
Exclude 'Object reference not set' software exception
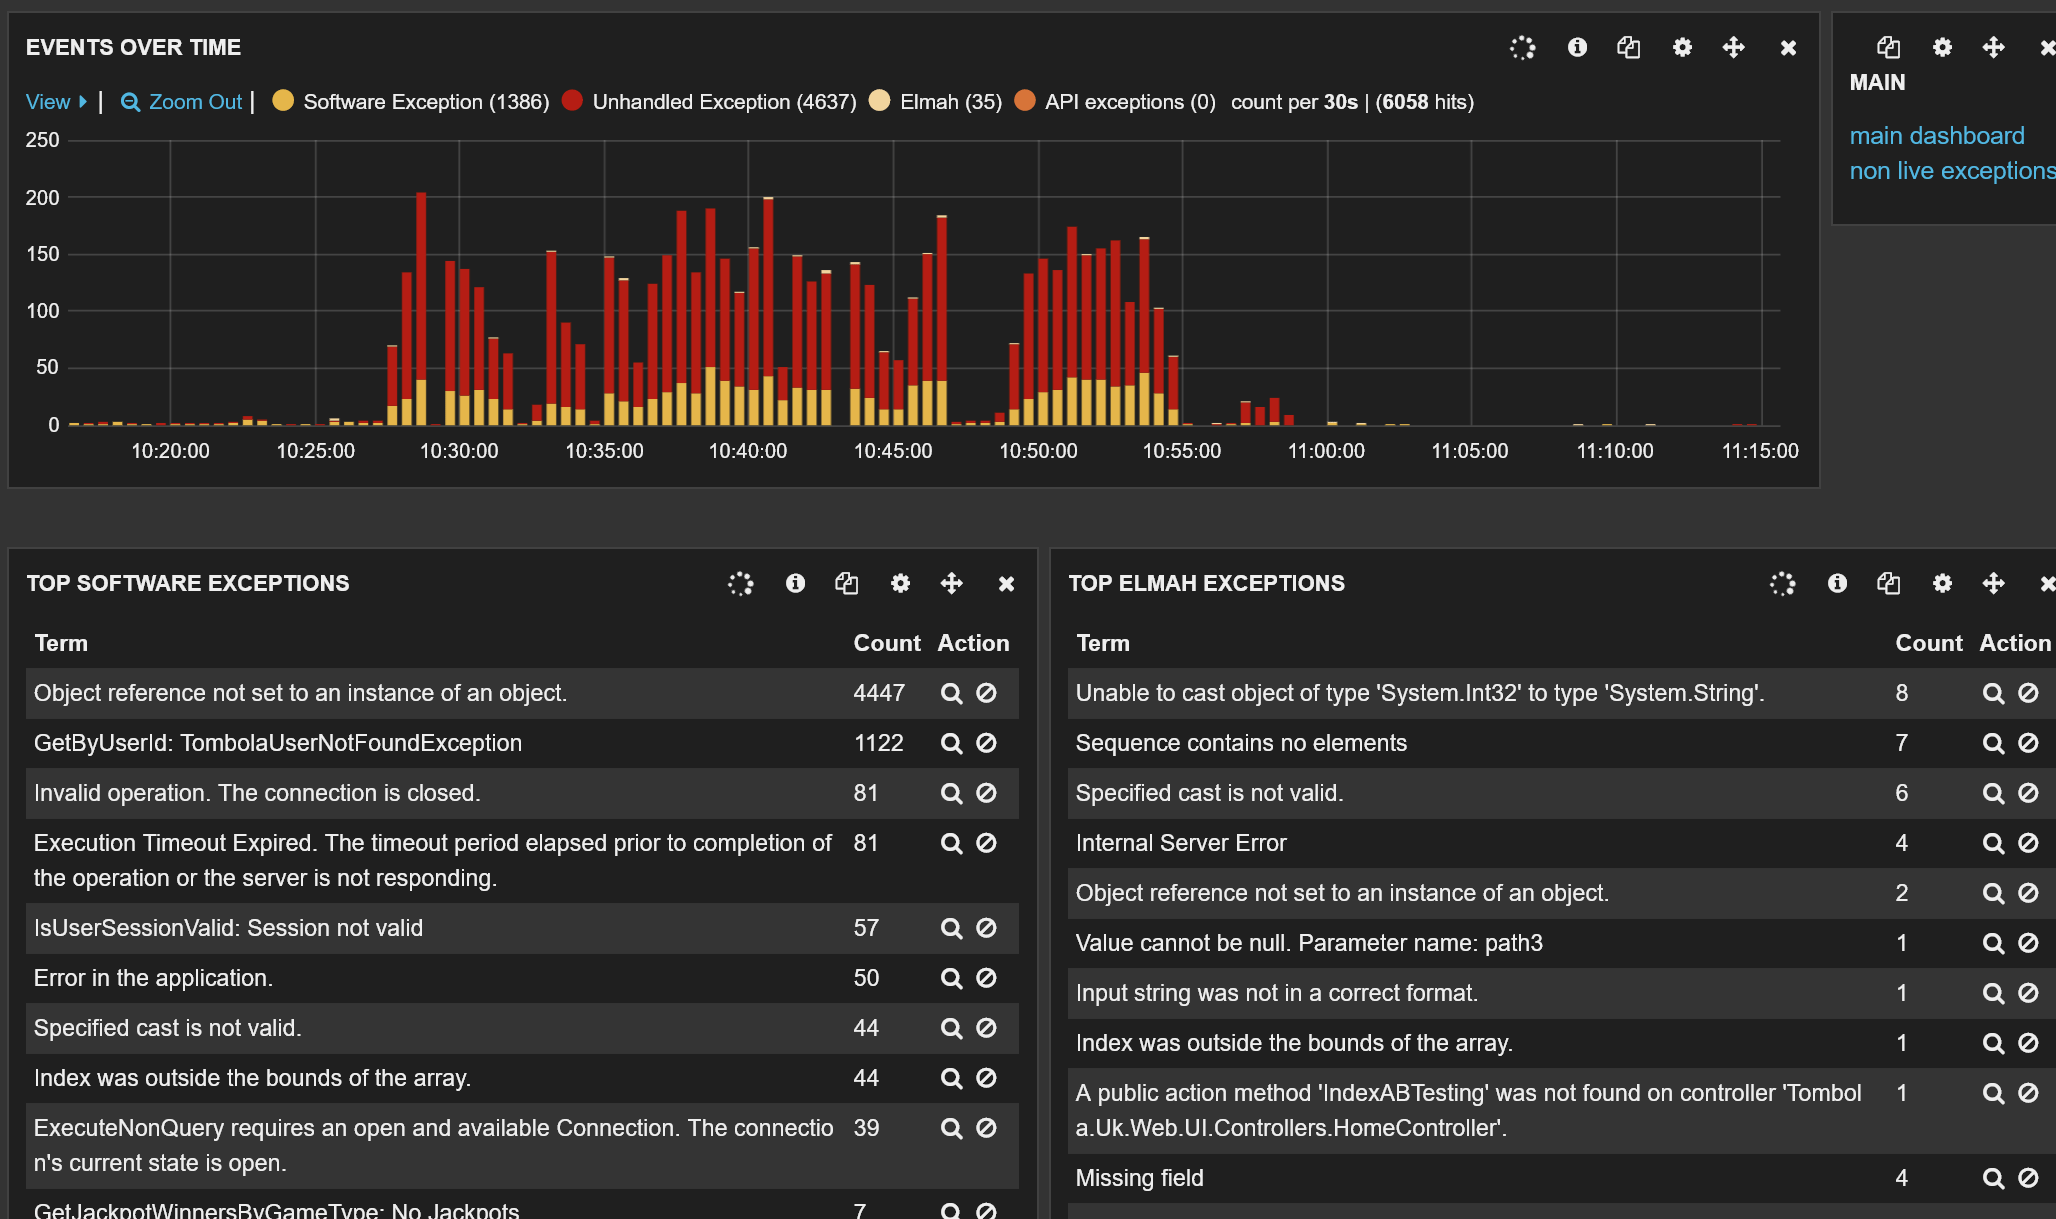tap(986, 693)
